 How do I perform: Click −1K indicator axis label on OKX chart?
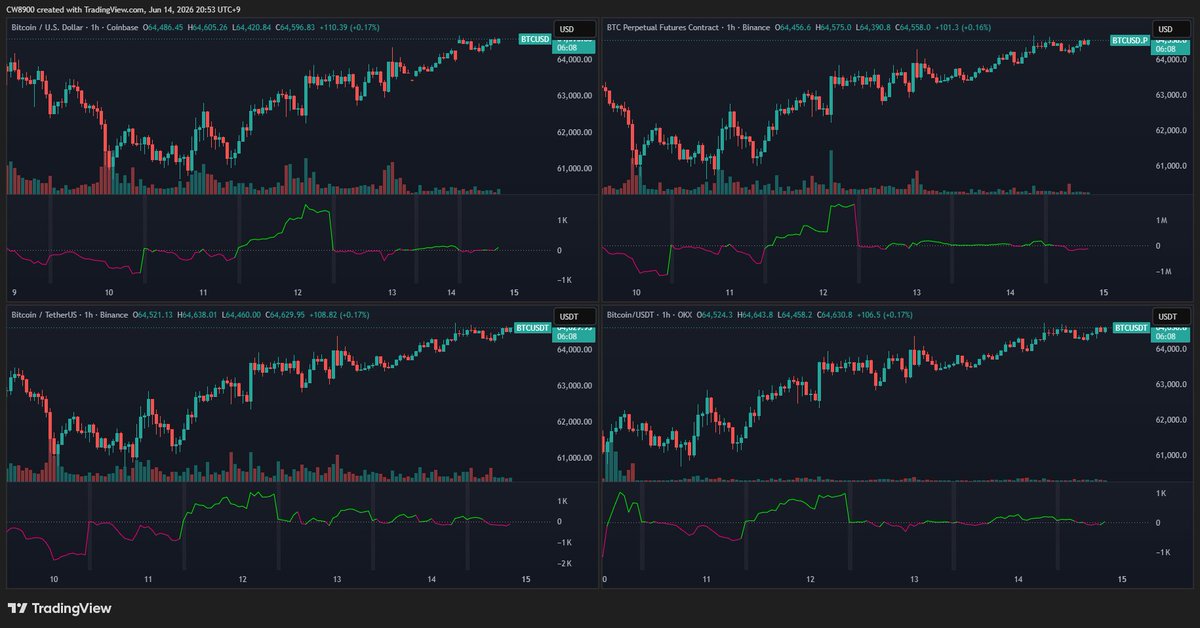(1162, 552)
